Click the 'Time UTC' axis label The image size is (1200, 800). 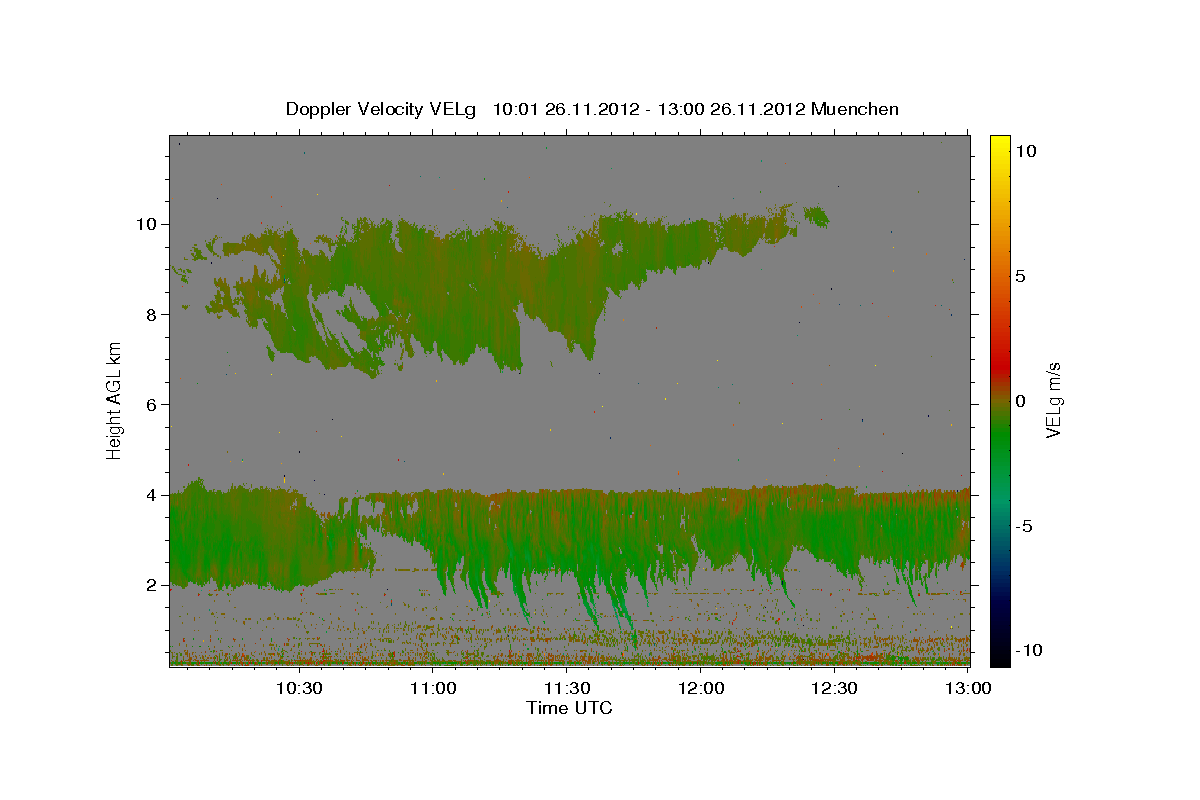[569, 708]
